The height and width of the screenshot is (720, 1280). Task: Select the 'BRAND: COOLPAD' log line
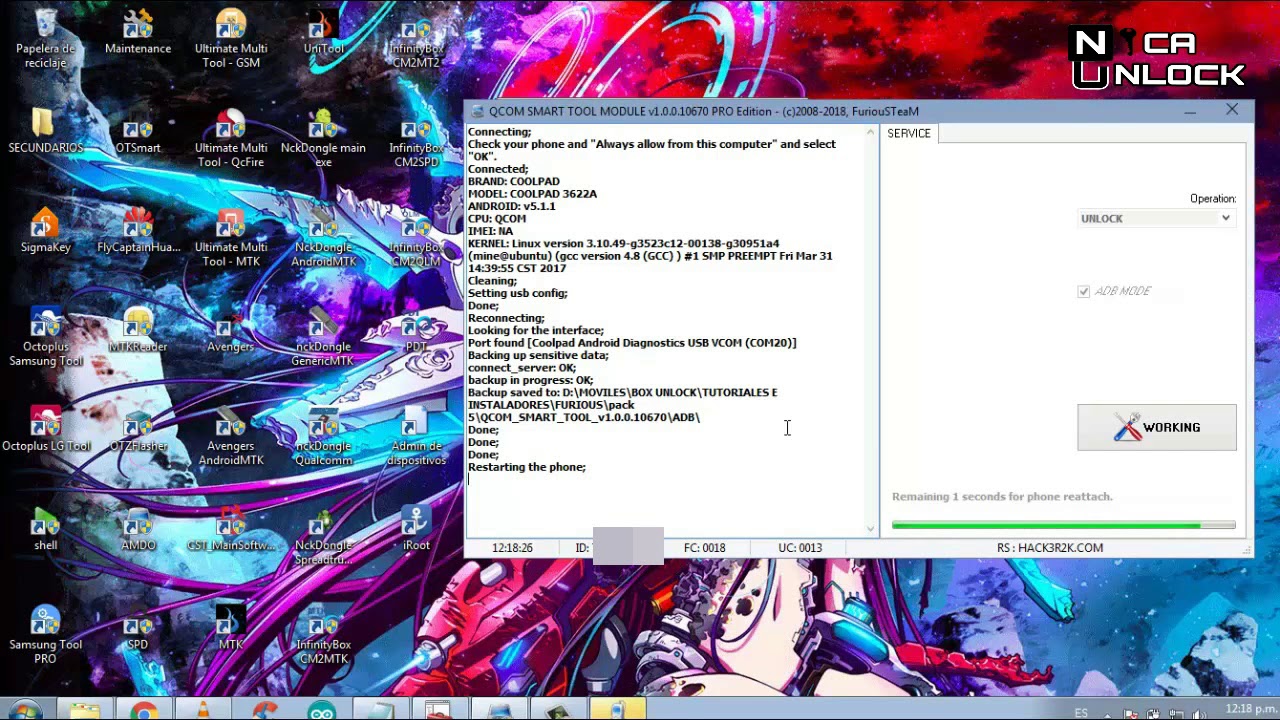point(514,181)
